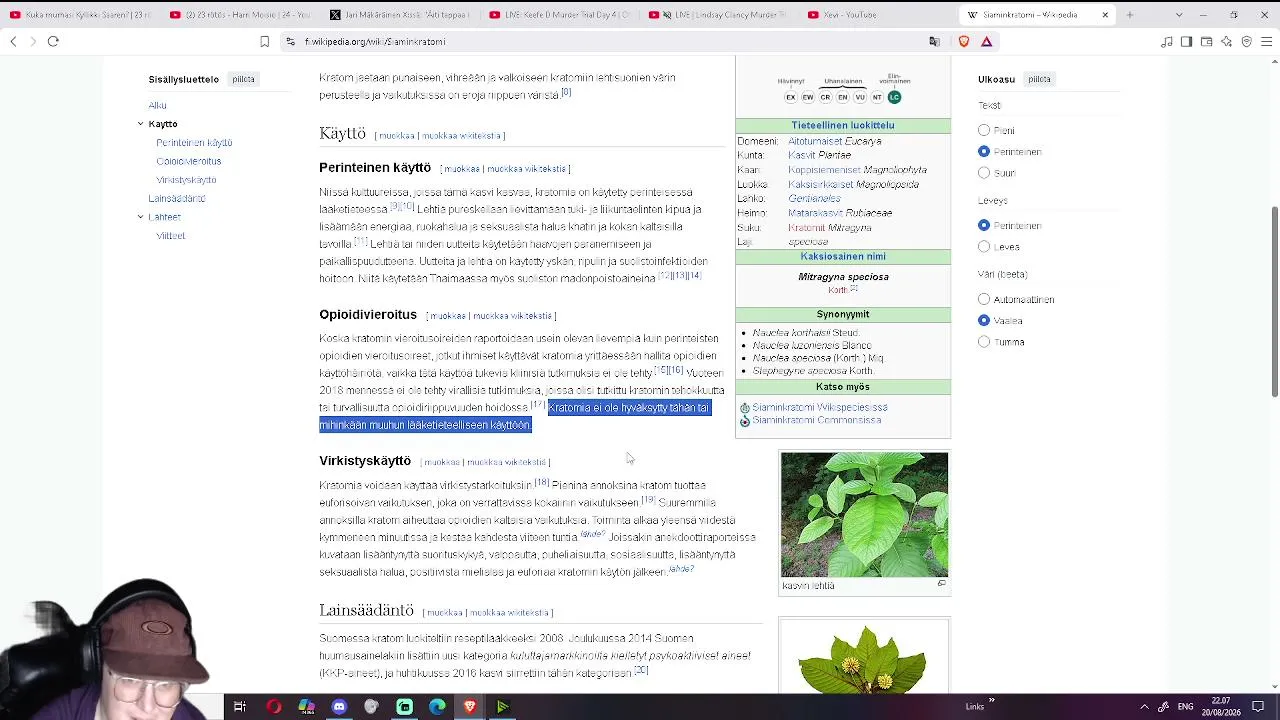The image size is (1280, 720).
Task: Open Discord from the taskbar
Action: pos(339,707)
